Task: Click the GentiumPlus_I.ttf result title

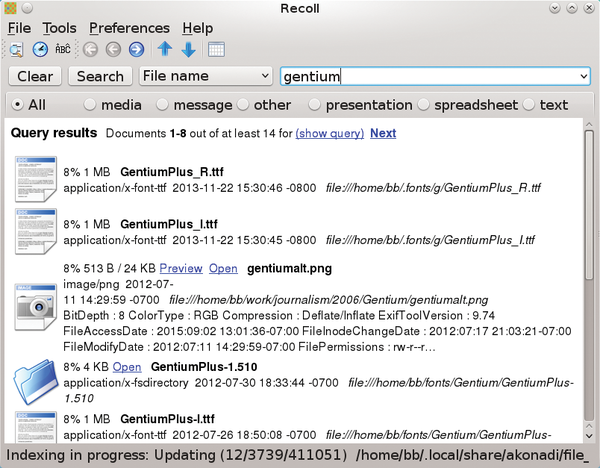Action: pos(169,224)
